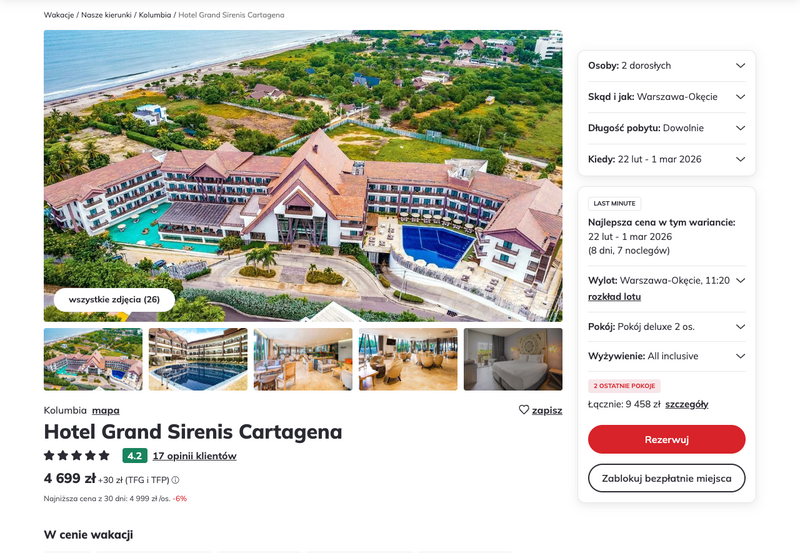
Task: Click Zablokuj bezpłatnie miejsca button
Action: point(666,478)
